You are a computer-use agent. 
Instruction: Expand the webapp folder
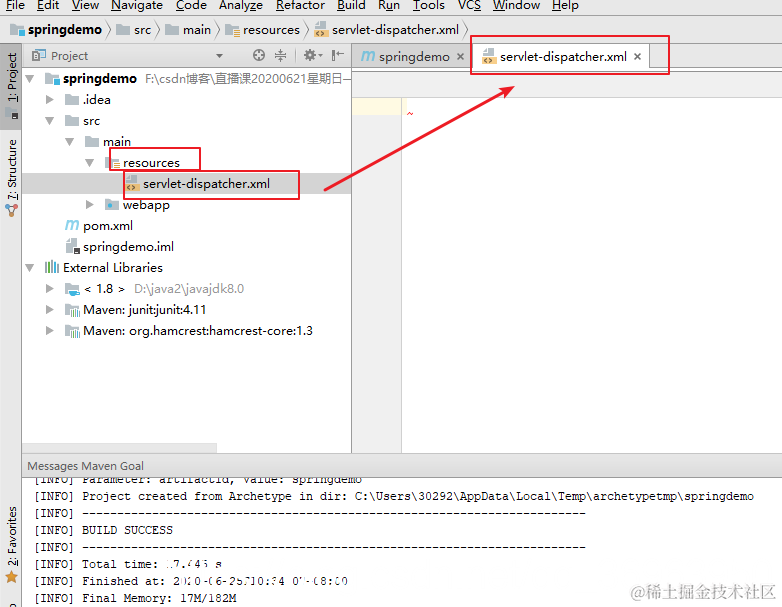click(90, 204)
